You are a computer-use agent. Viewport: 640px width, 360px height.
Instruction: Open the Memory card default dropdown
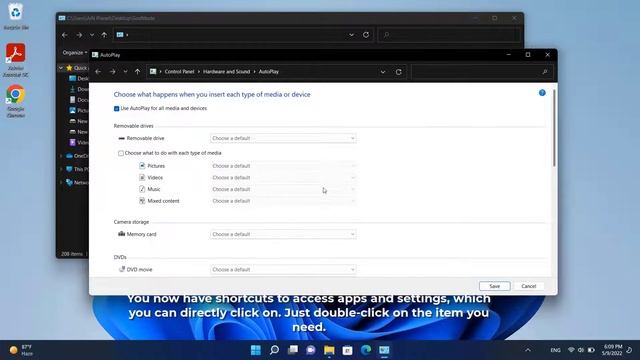pyautogui.click(x=283, y=234)
